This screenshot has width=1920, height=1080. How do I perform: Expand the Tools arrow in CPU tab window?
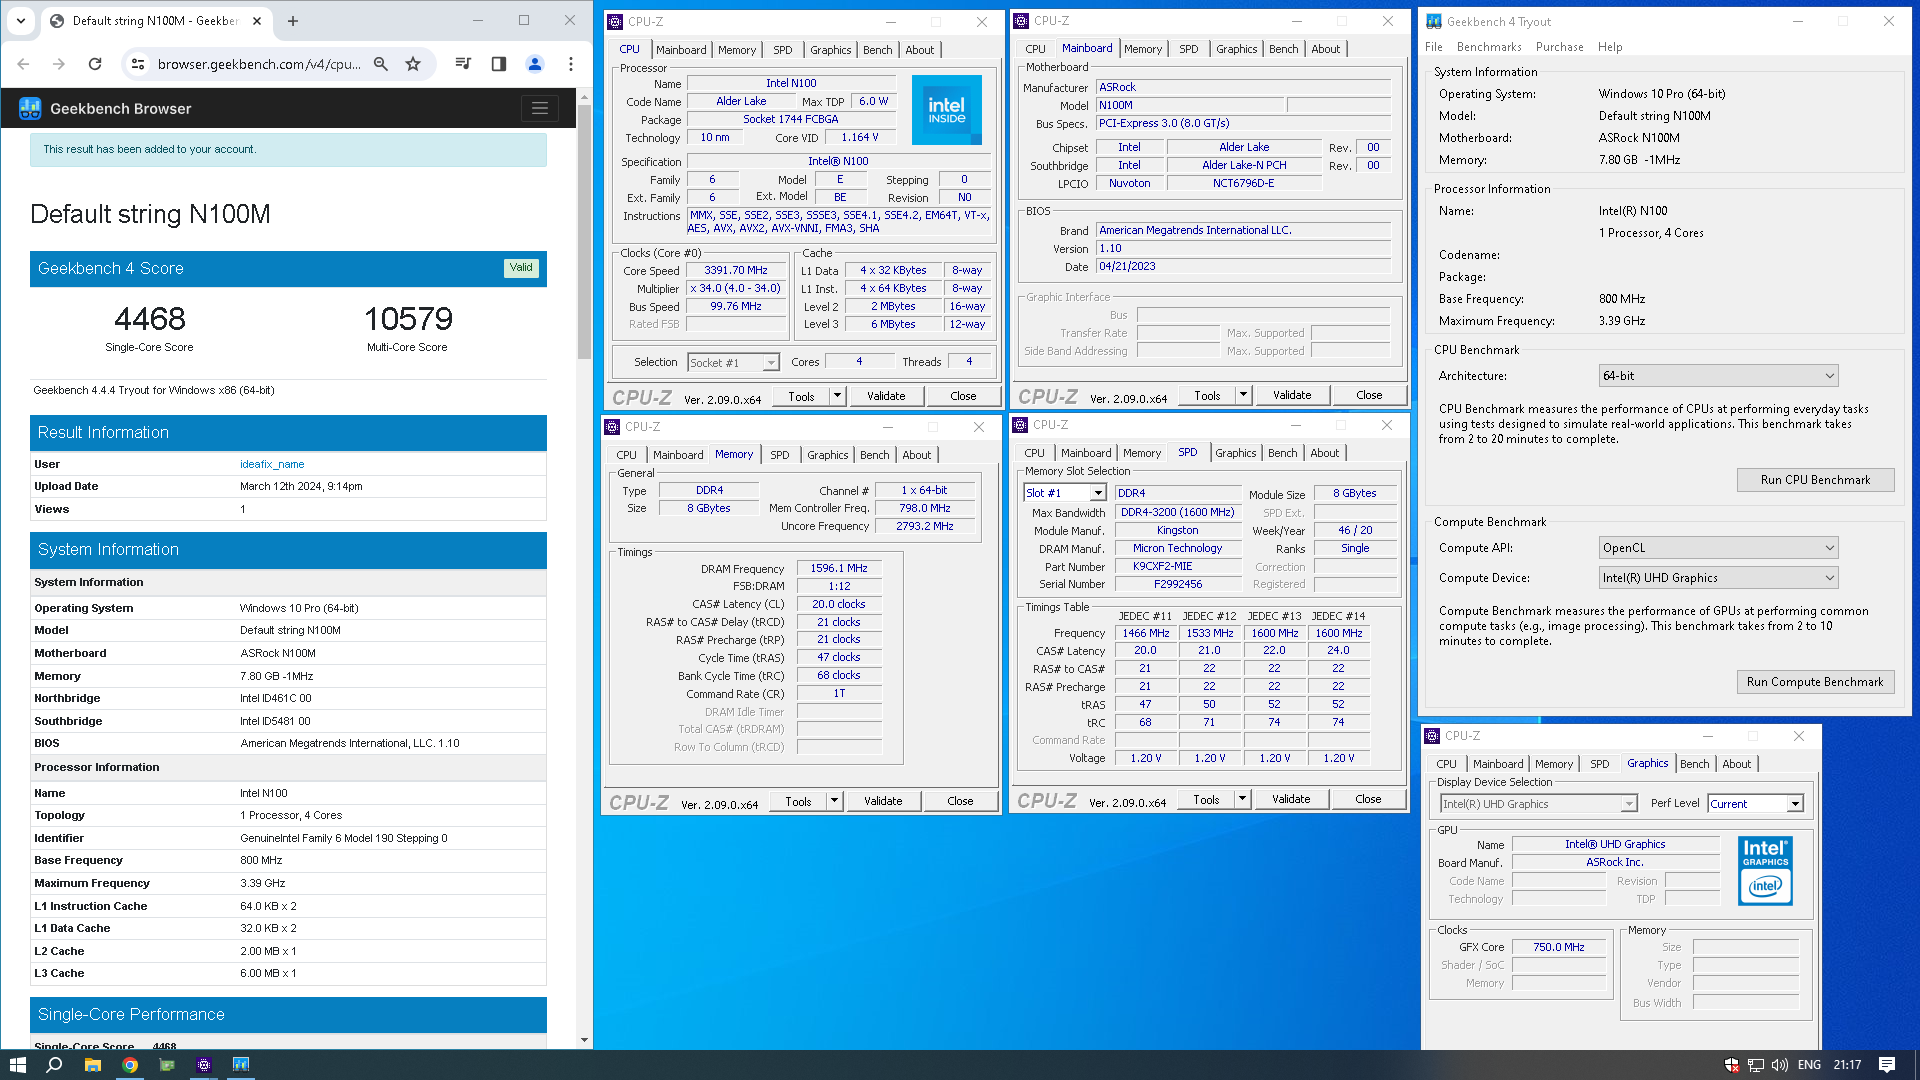(x=837, y=396)
